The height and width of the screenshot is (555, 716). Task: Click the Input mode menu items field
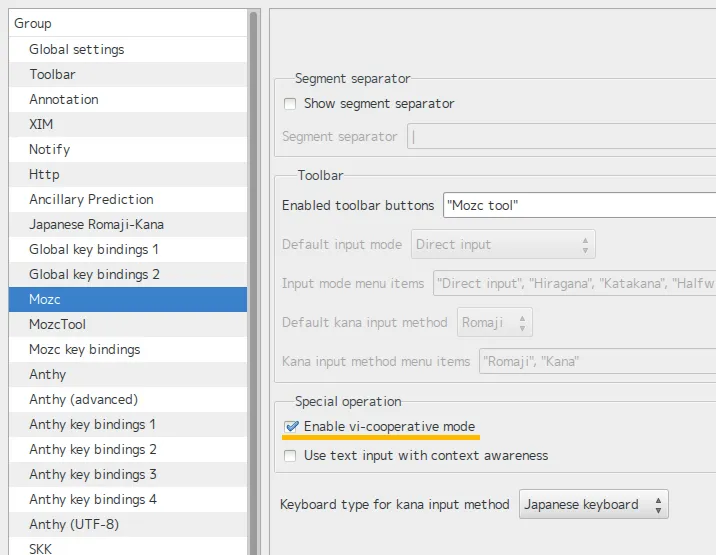574,284
